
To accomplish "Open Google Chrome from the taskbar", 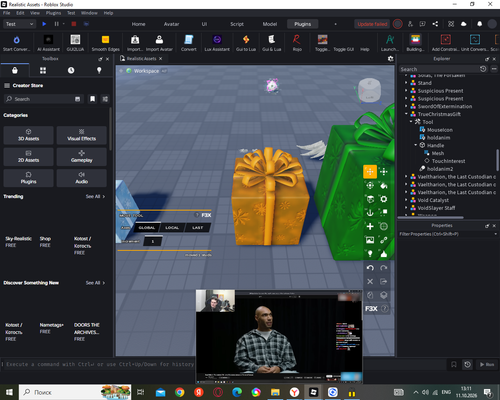I will pyautogui.click(x=180, y=392).
